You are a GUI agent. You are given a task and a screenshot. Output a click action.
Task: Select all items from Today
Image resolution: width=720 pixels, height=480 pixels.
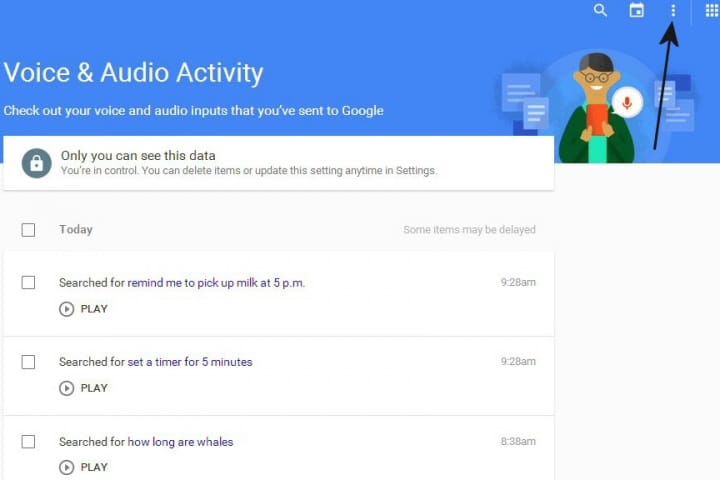(x=28, y=230)
